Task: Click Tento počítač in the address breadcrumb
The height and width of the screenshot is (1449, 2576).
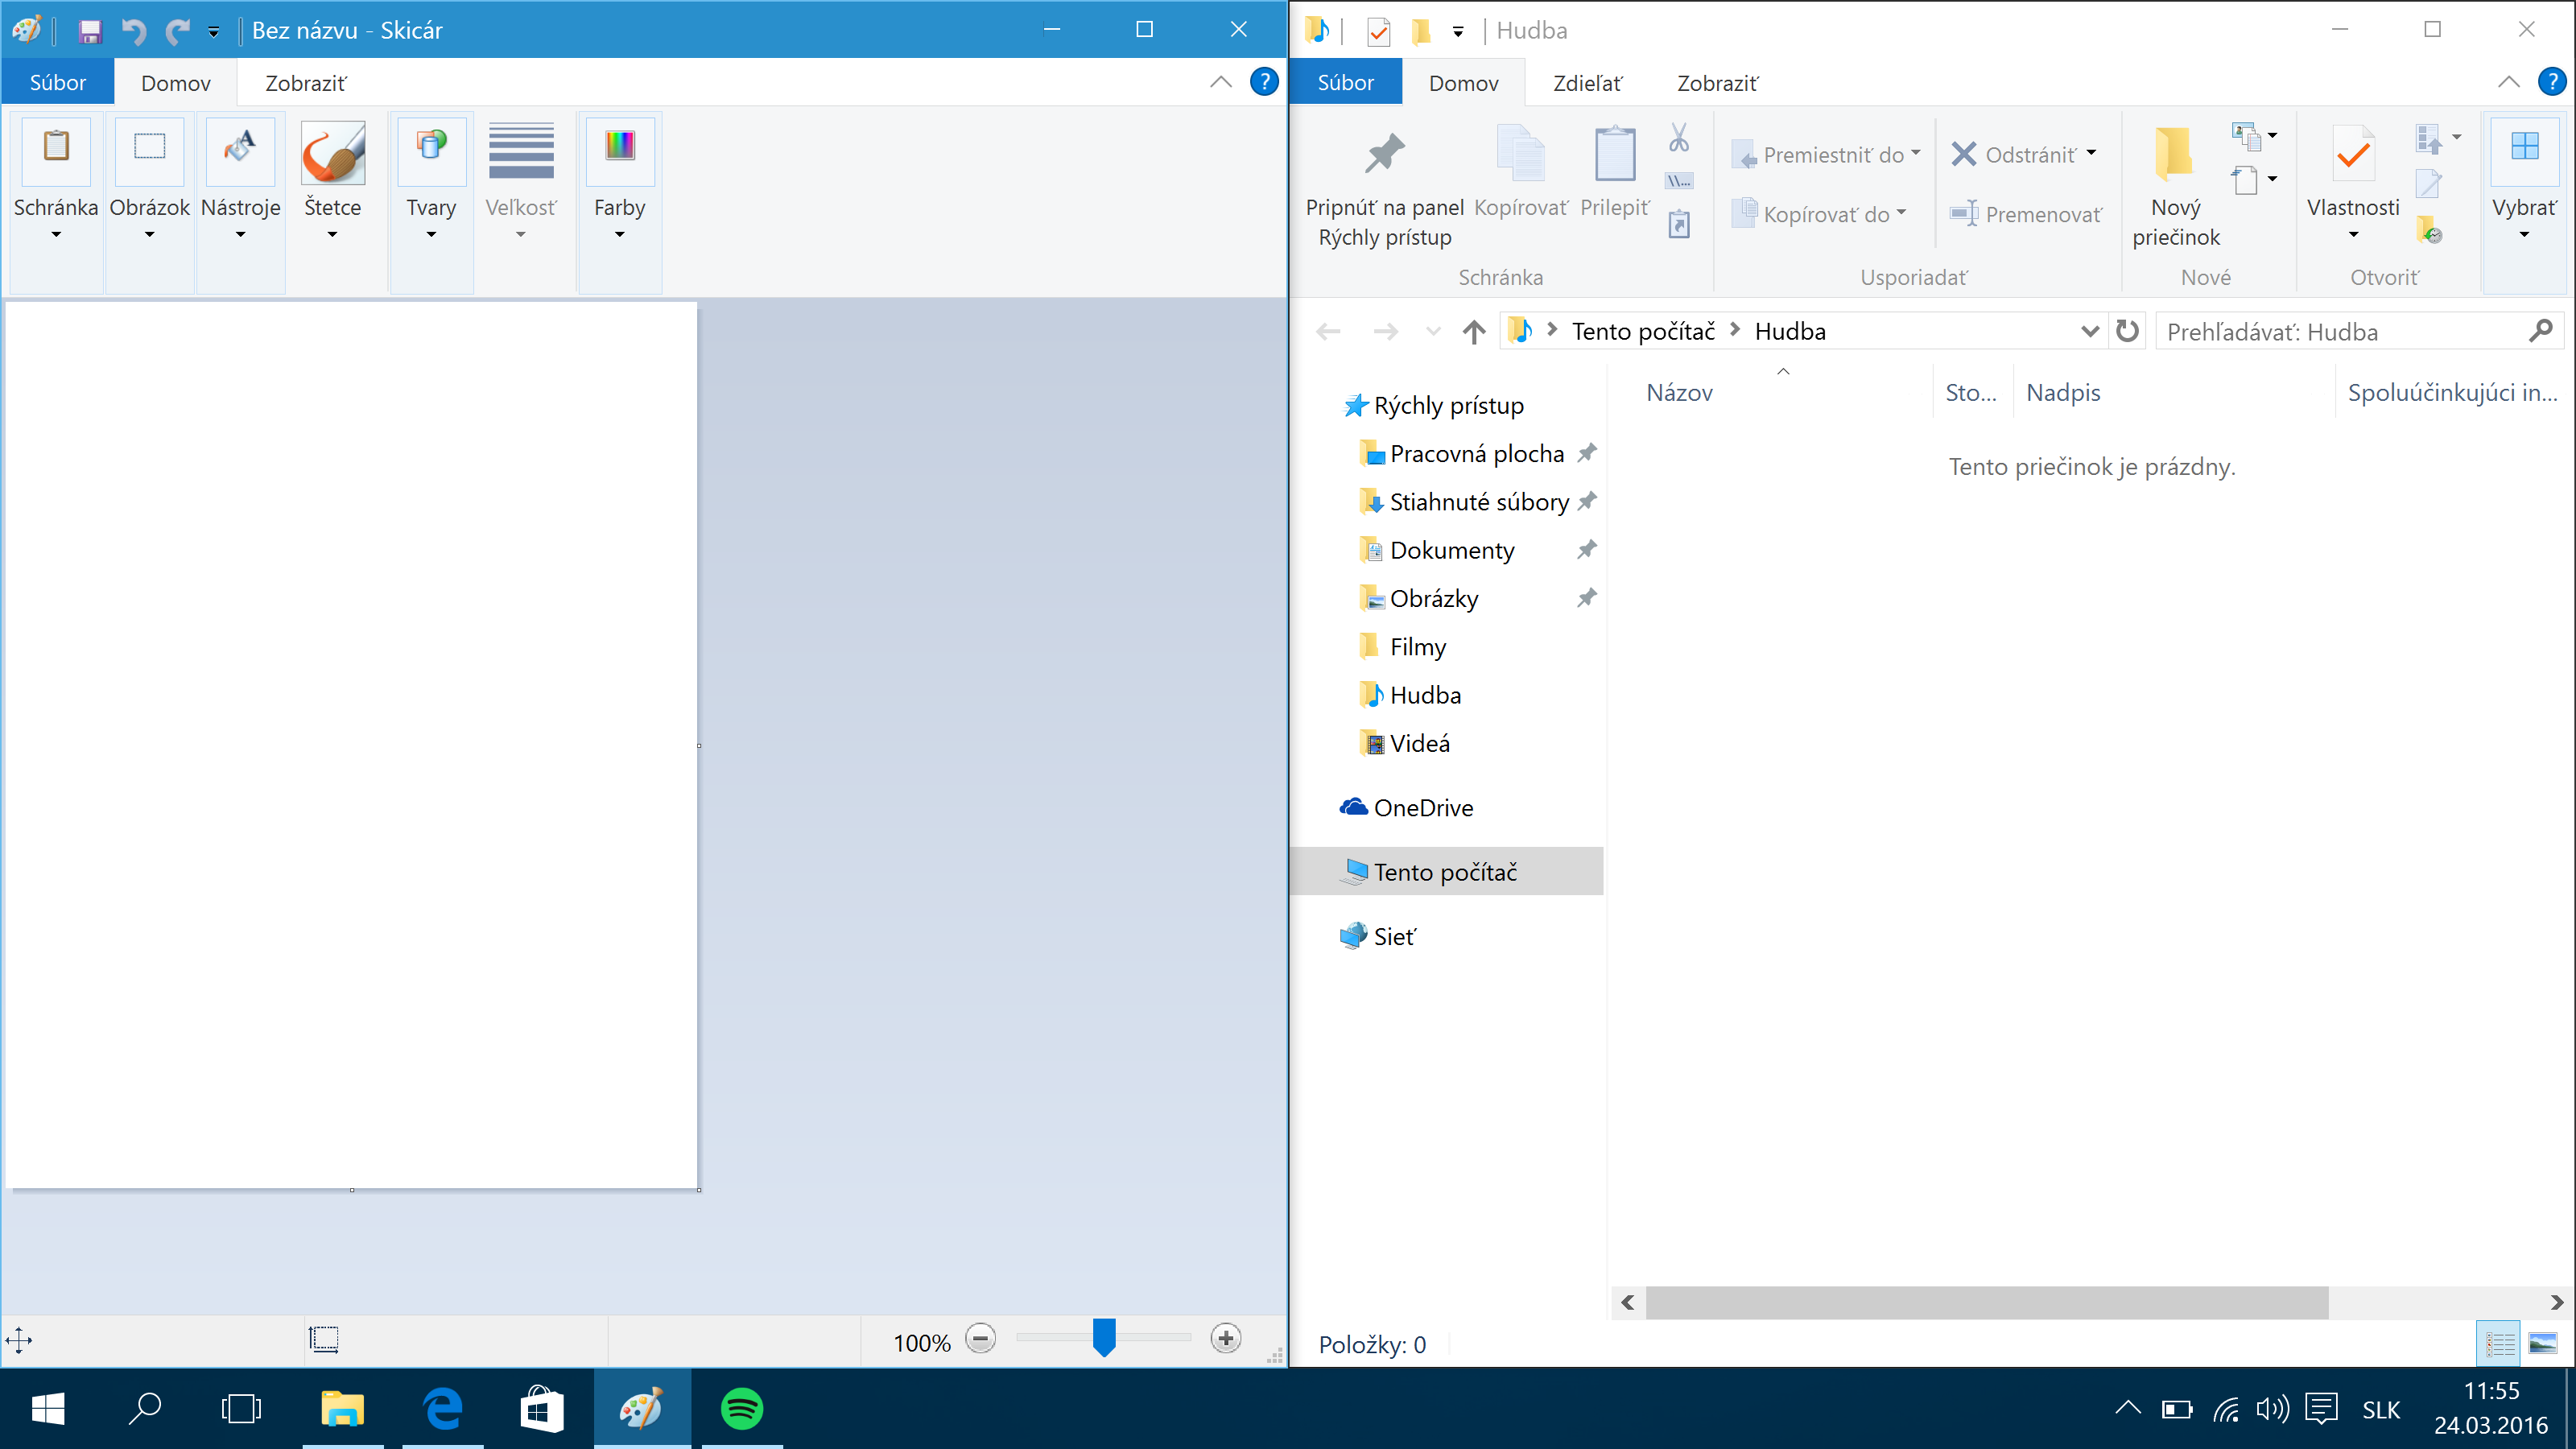Action: (x=1643, y=331)
